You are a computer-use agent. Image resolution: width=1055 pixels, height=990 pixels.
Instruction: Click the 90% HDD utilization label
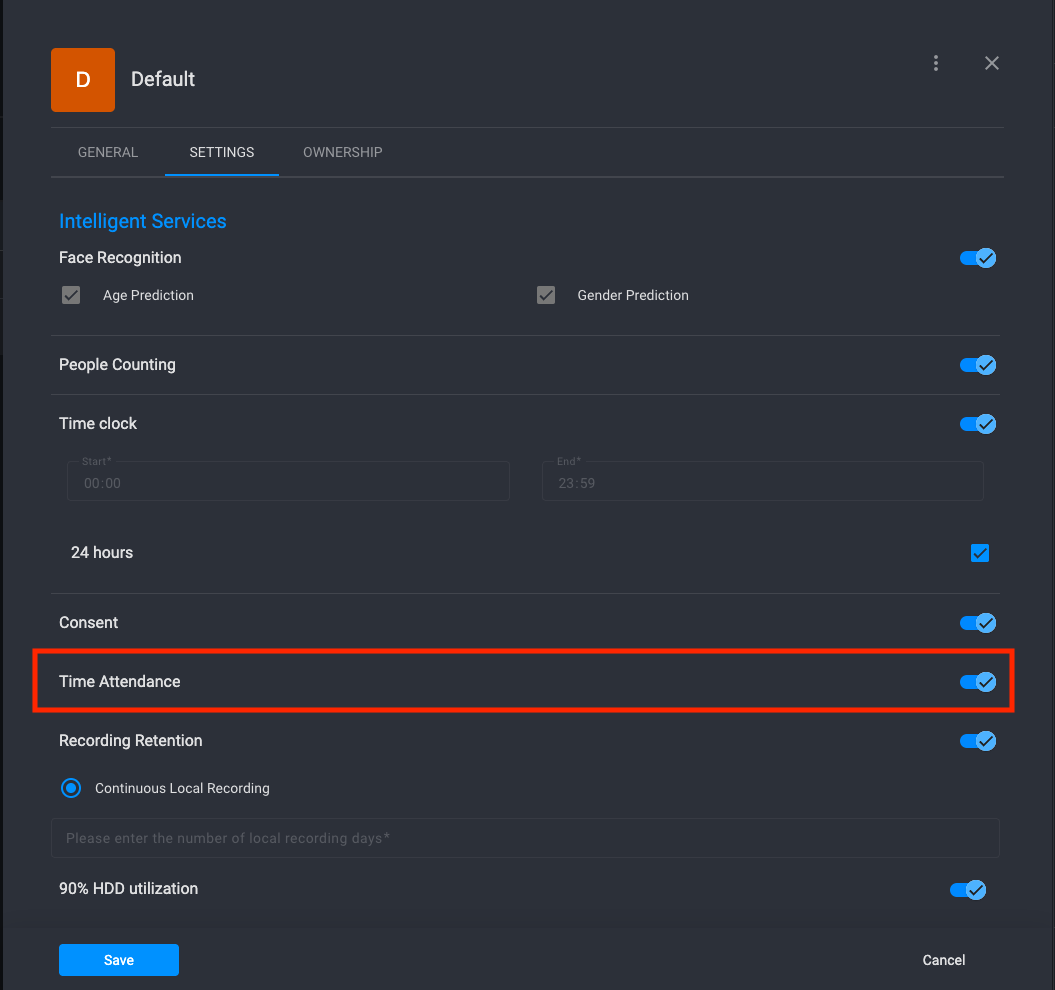tap(129, 888)
